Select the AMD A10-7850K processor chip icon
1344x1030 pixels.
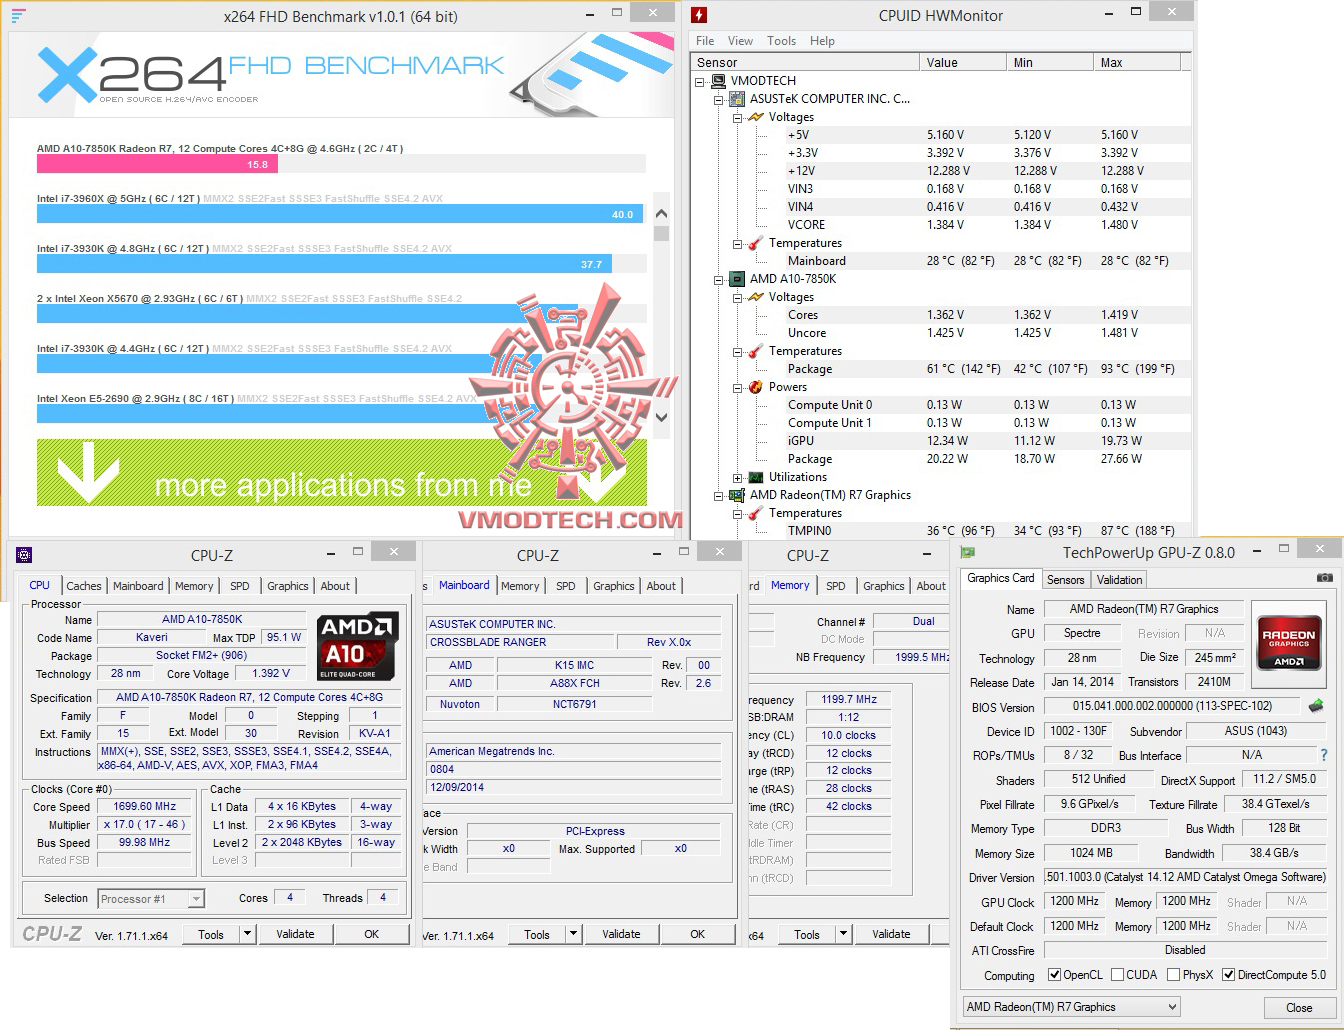(738, 279)
